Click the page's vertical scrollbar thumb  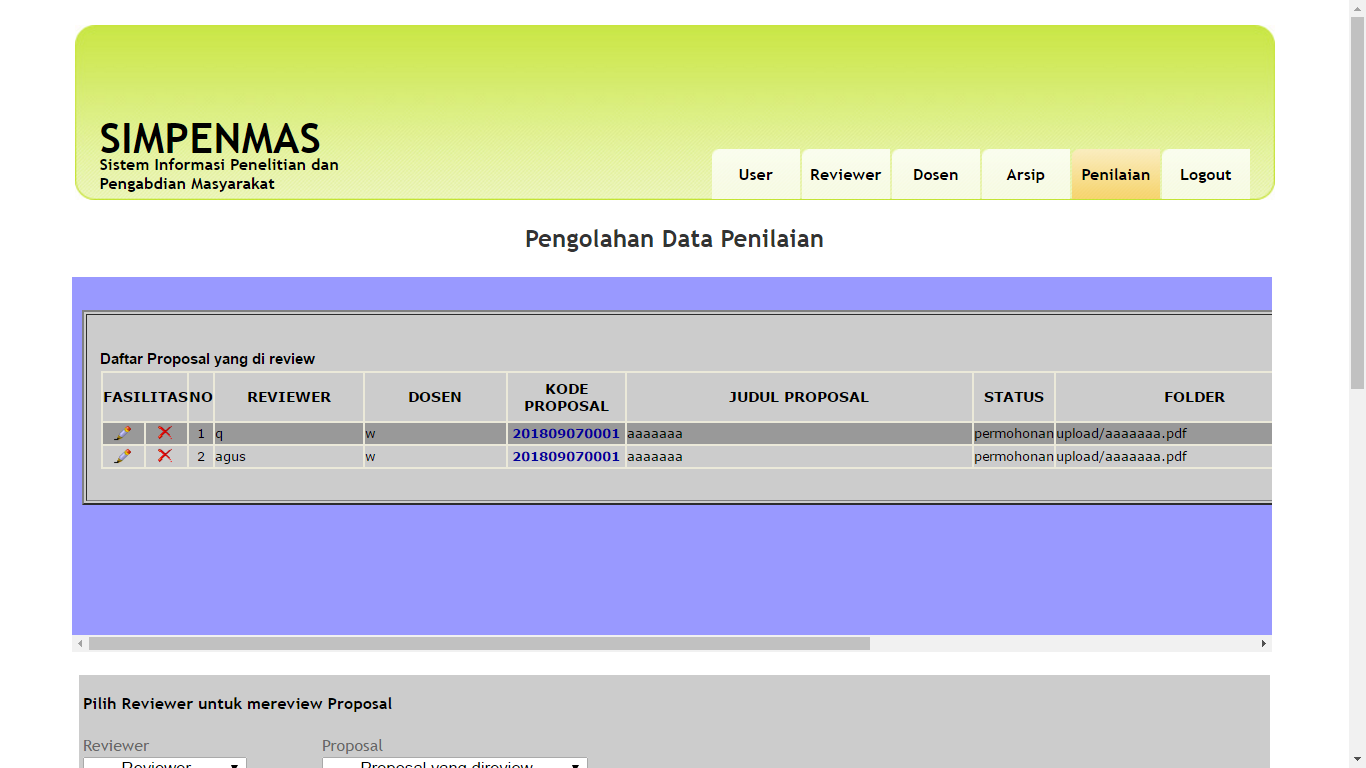tap(1357, 200)
